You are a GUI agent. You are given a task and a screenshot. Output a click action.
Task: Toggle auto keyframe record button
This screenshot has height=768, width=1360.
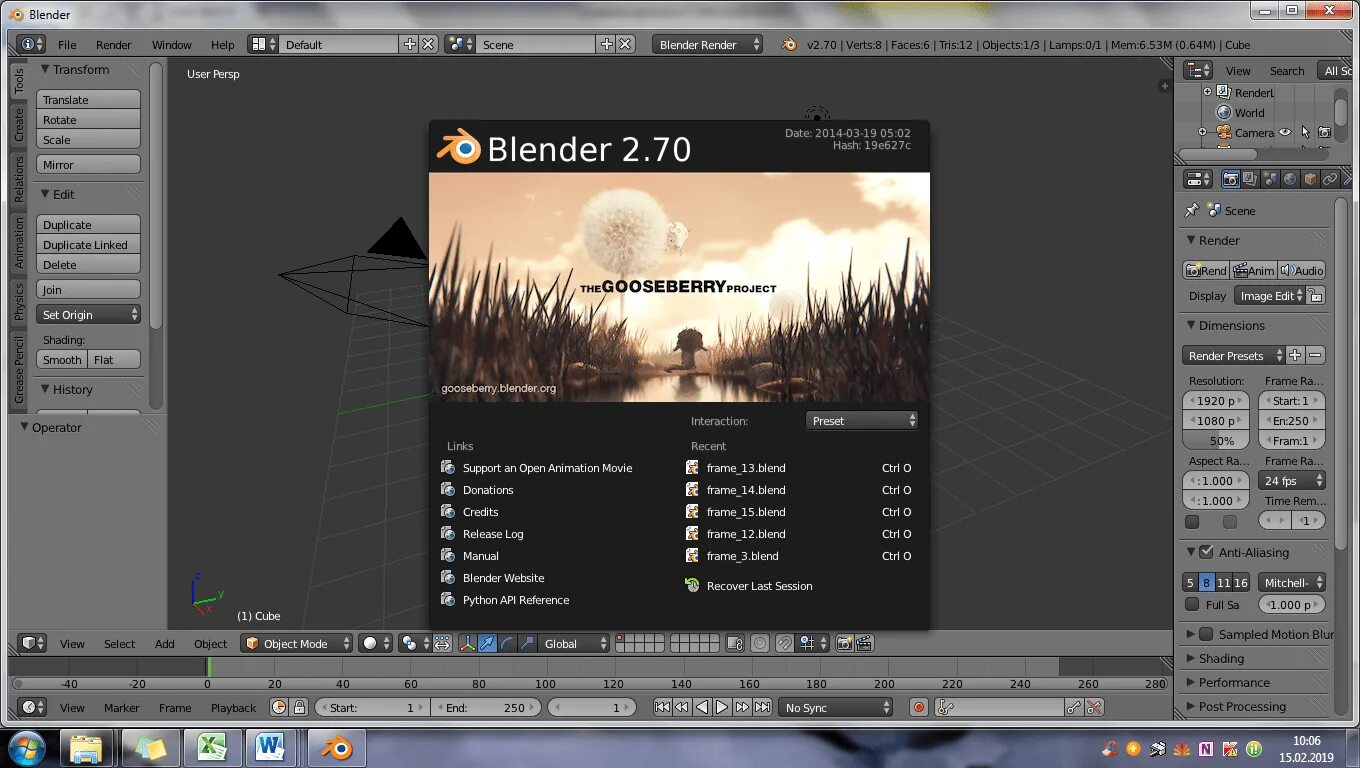[x=919, y=707]
